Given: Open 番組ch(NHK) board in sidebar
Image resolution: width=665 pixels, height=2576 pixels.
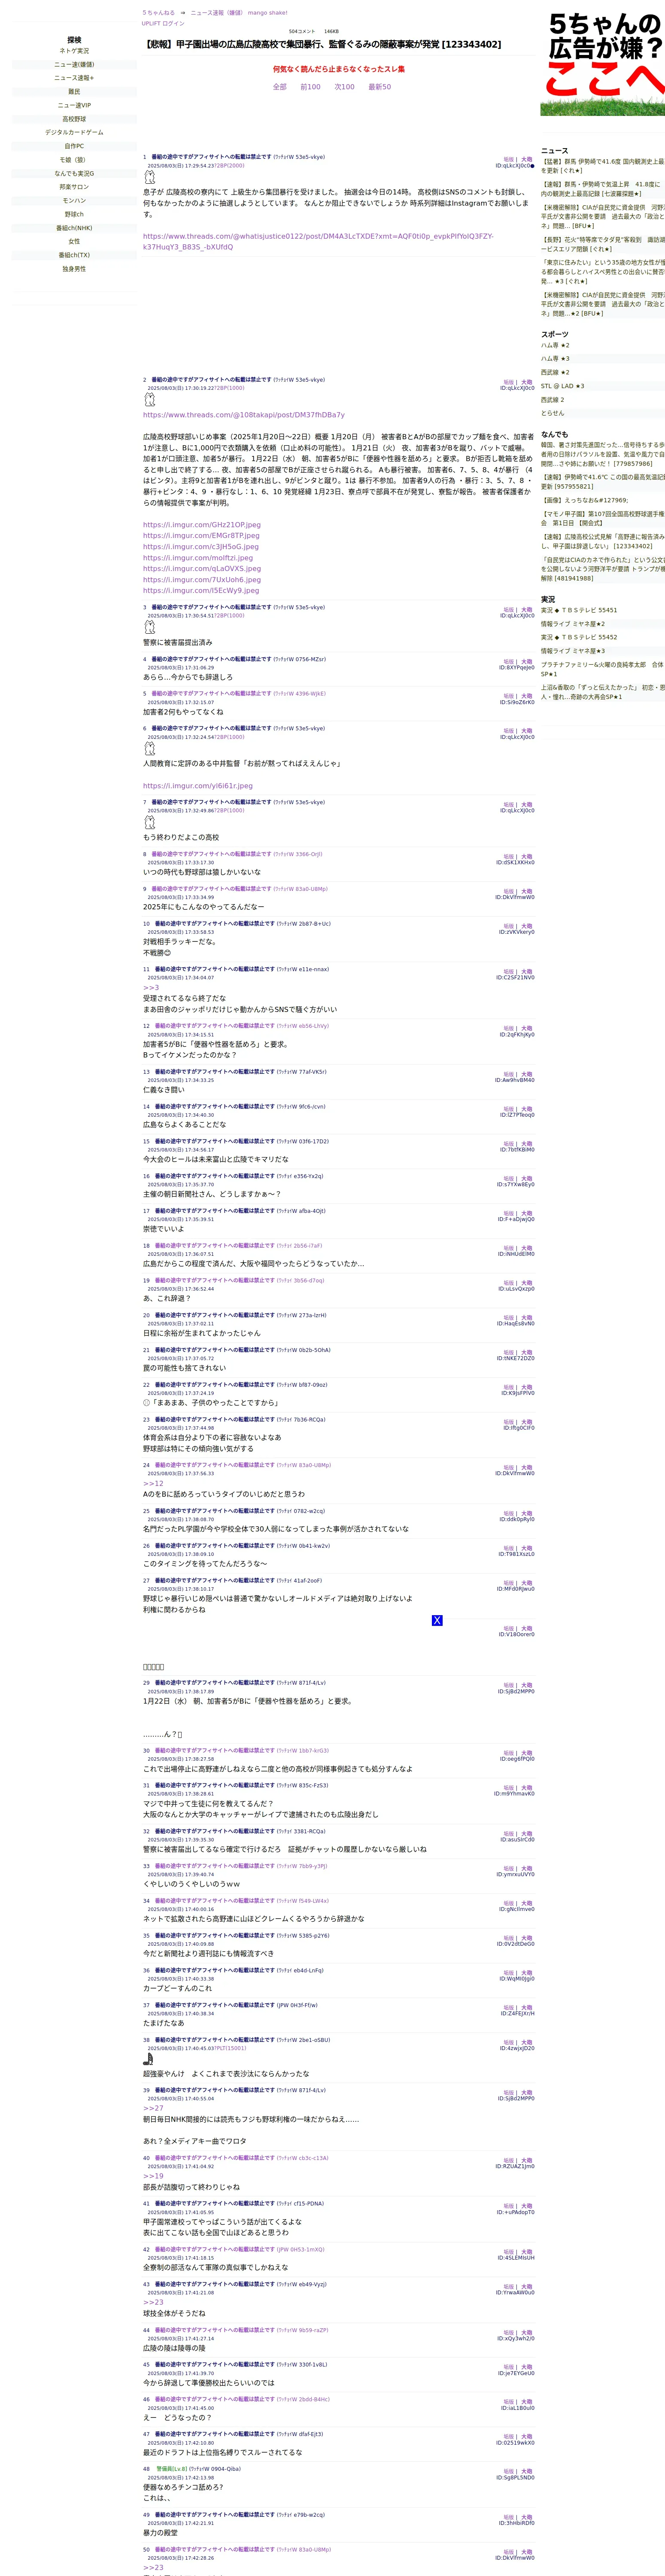Looking at the screenshot, I should point(74,228).
